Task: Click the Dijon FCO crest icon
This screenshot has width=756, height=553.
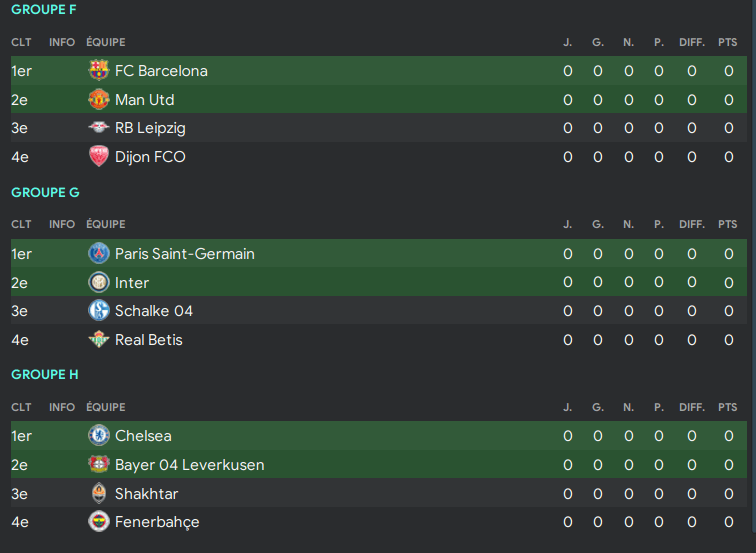Action: tap(99, 157)
